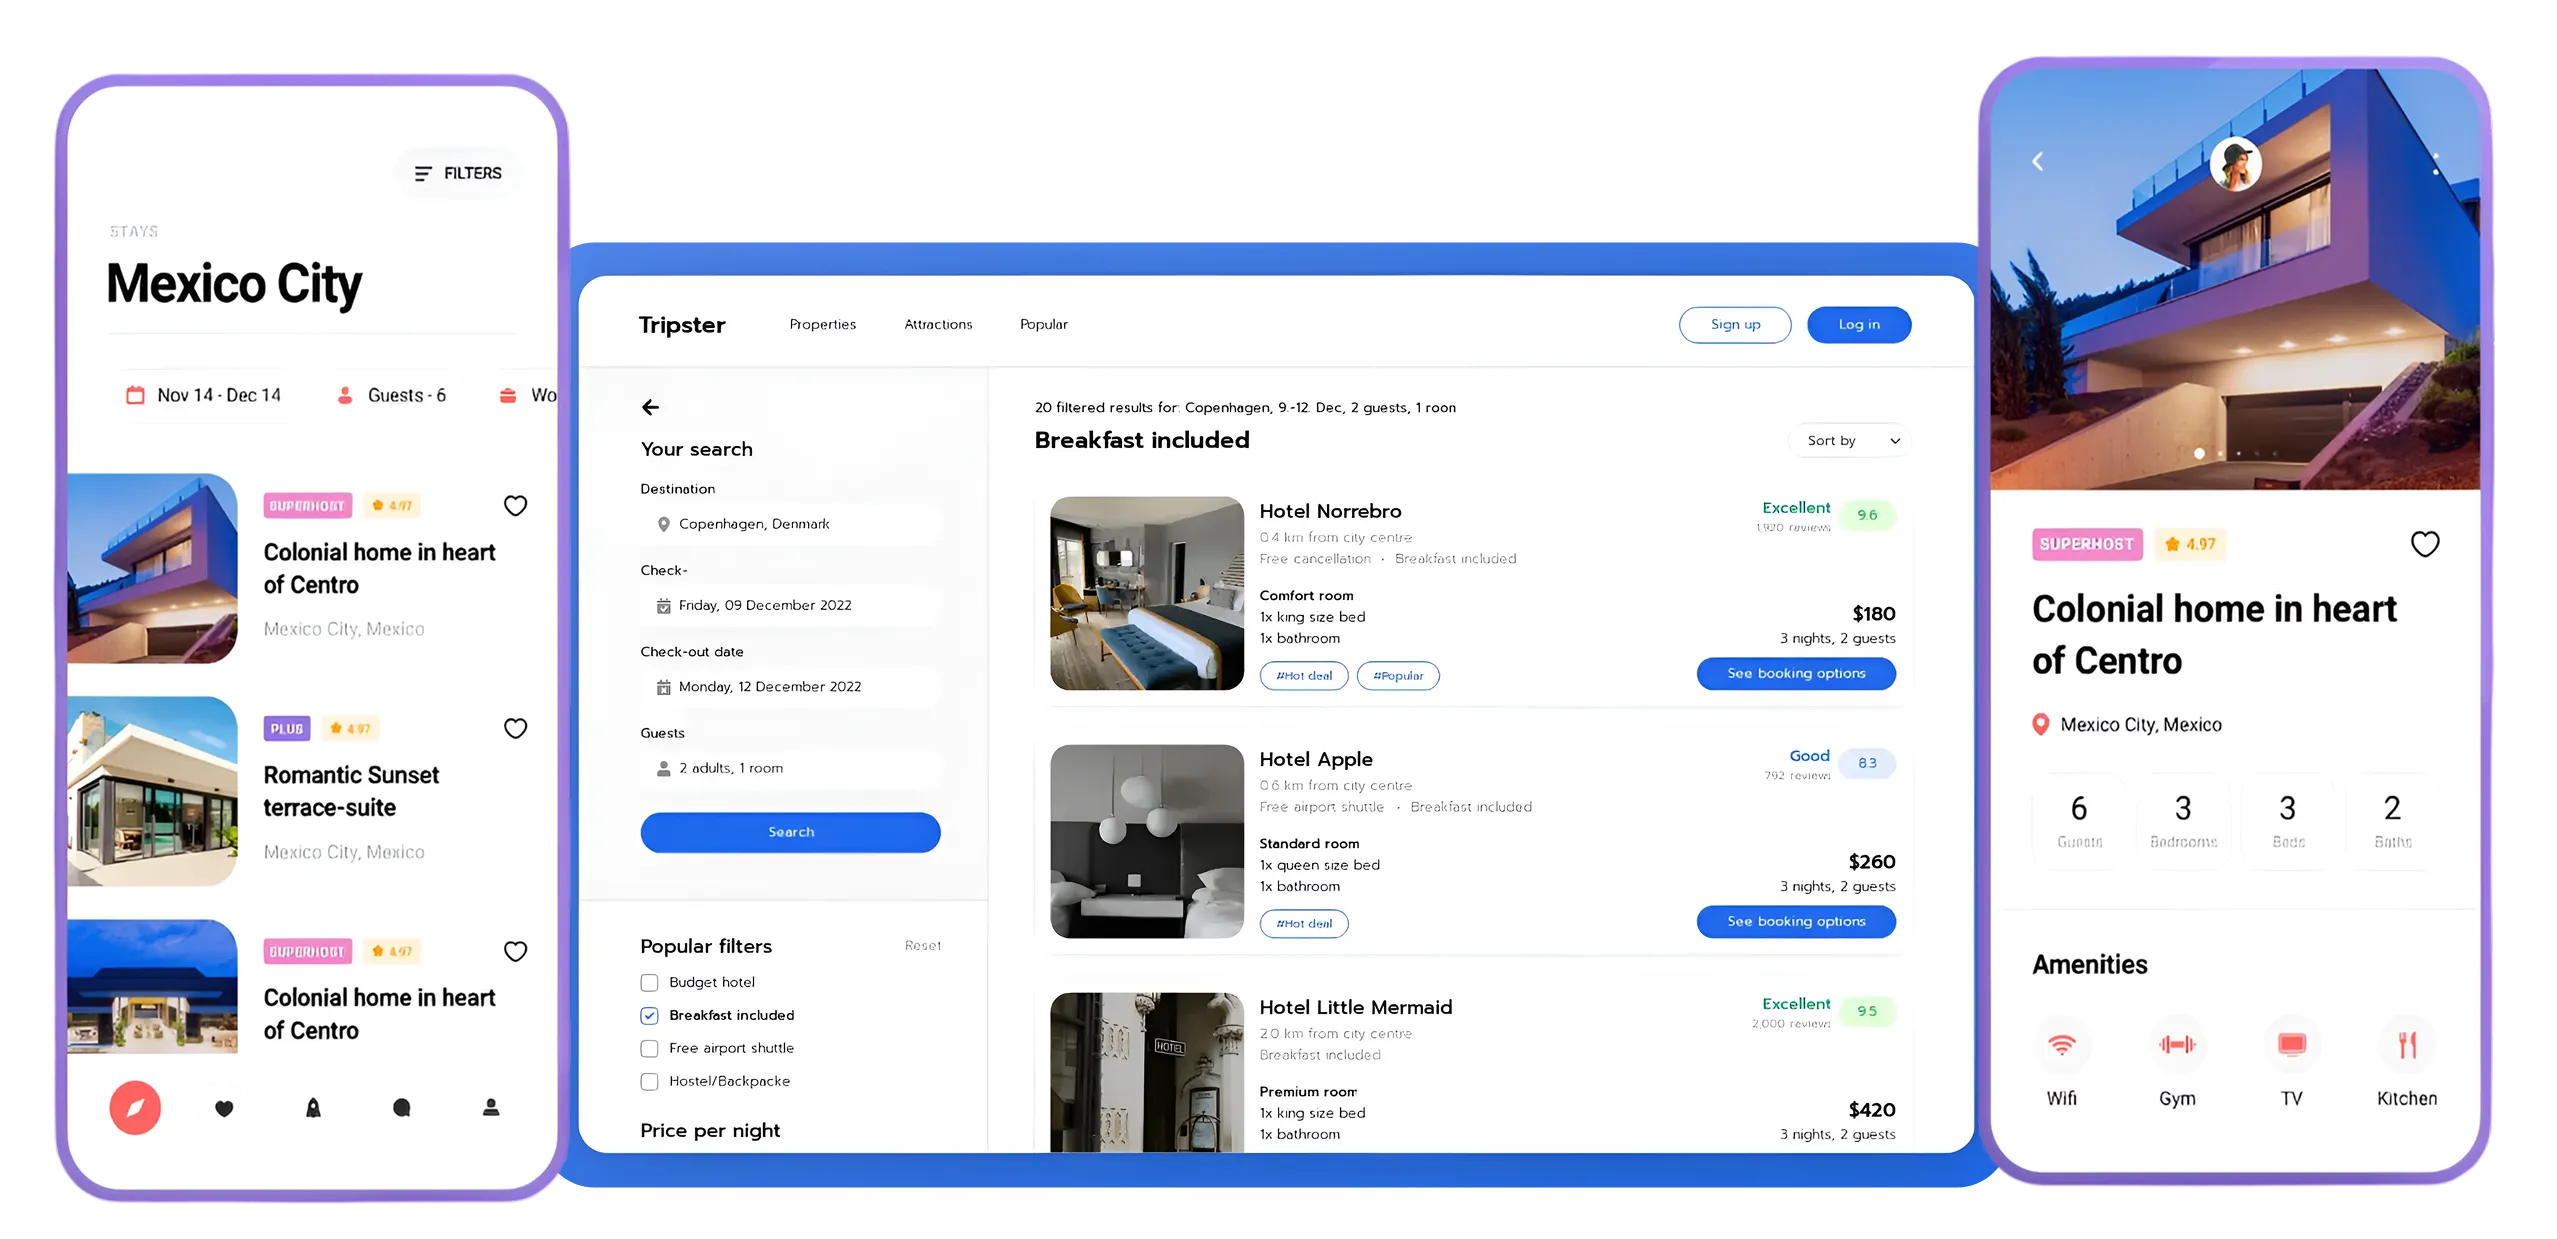The height and width of the screenshot is (1239, 2557).
Task: Favorite the bottom Colonial home listing heart icon
Action: 515,952
